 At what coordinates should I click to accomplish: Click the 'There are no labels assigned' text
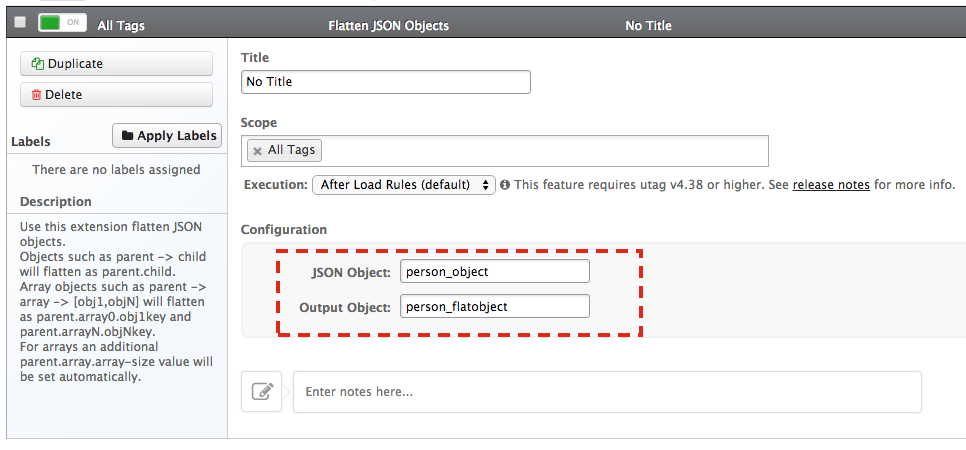click(x=116, y=170)
